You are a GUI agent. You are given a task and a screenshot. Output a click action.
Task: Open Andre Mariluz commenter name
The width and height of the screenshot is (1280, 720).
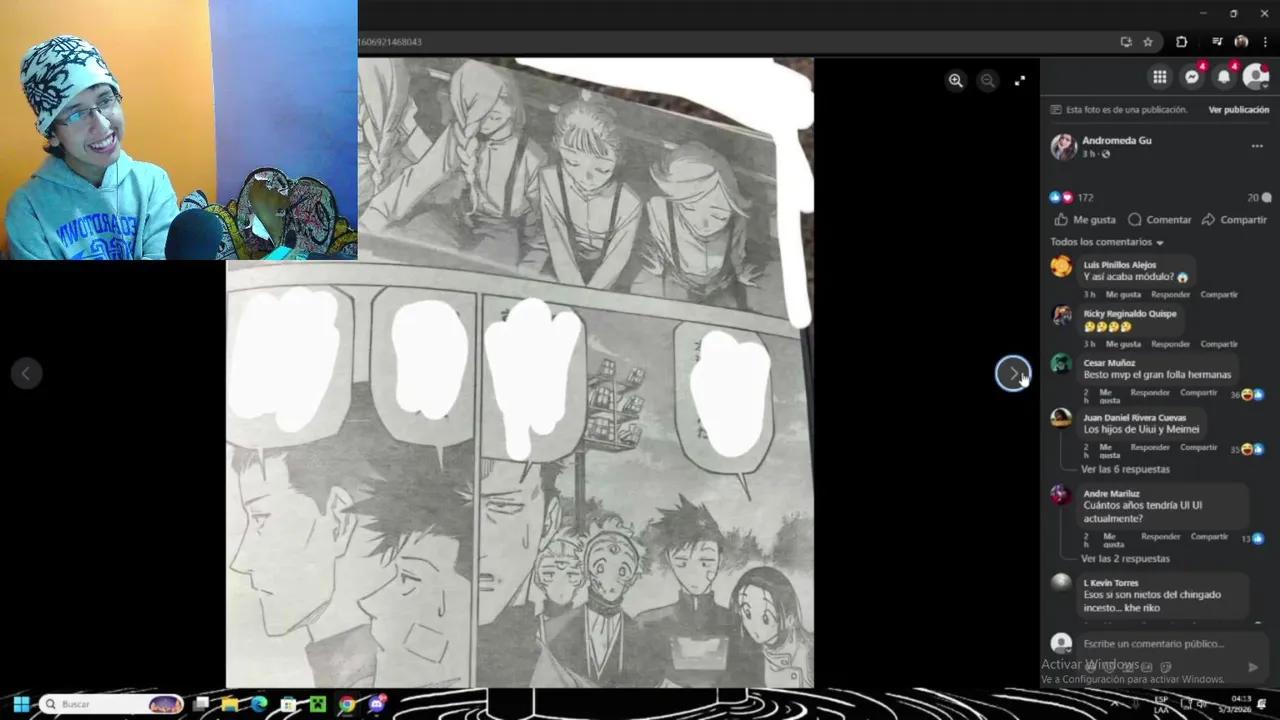point(1111,494)
